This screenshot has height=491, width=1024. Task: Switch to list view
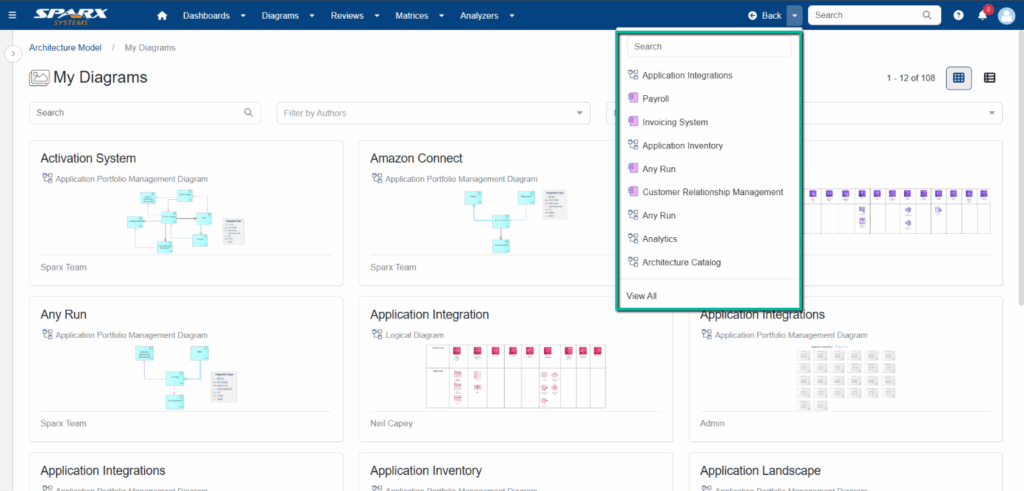point(989,78)
